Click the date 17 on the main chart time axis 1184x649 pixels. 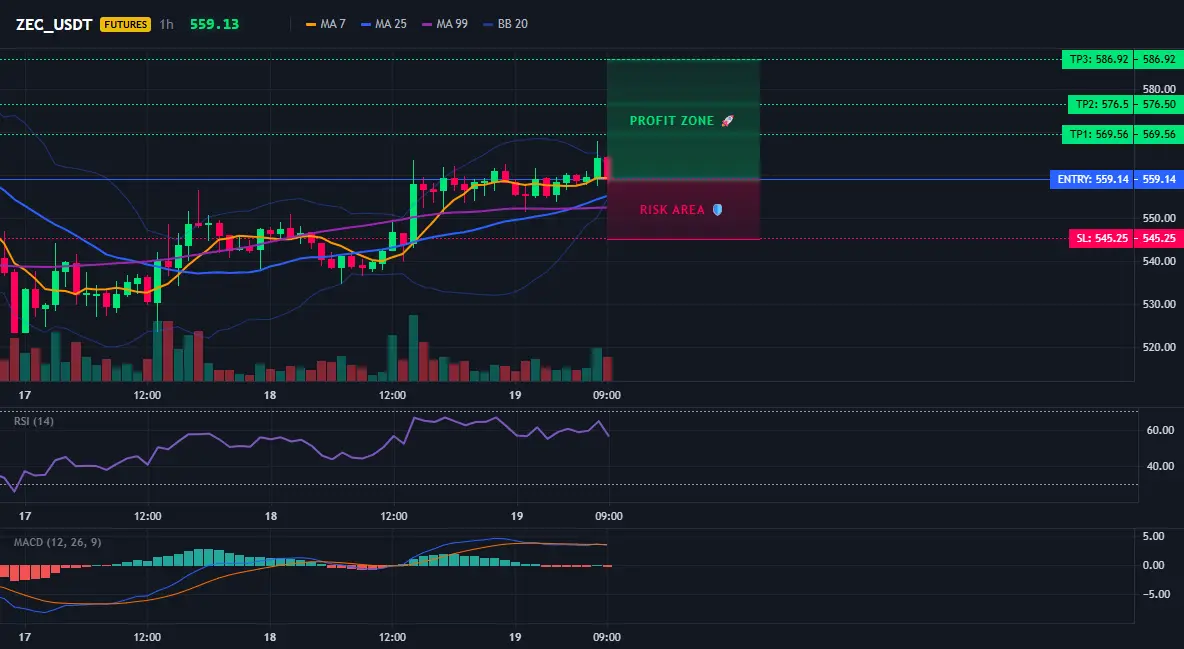point(24,395)
